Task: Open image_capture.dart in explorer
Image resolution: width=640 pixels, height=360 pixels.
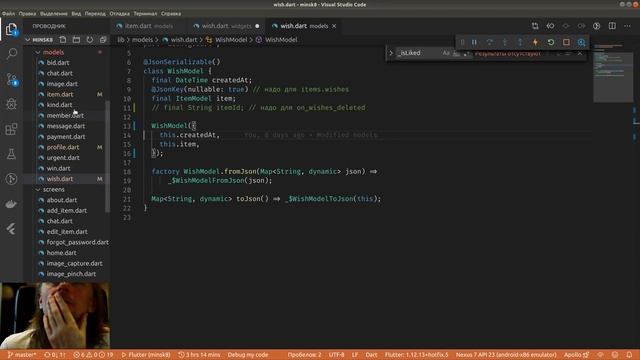Action: [x=74, y=263]
